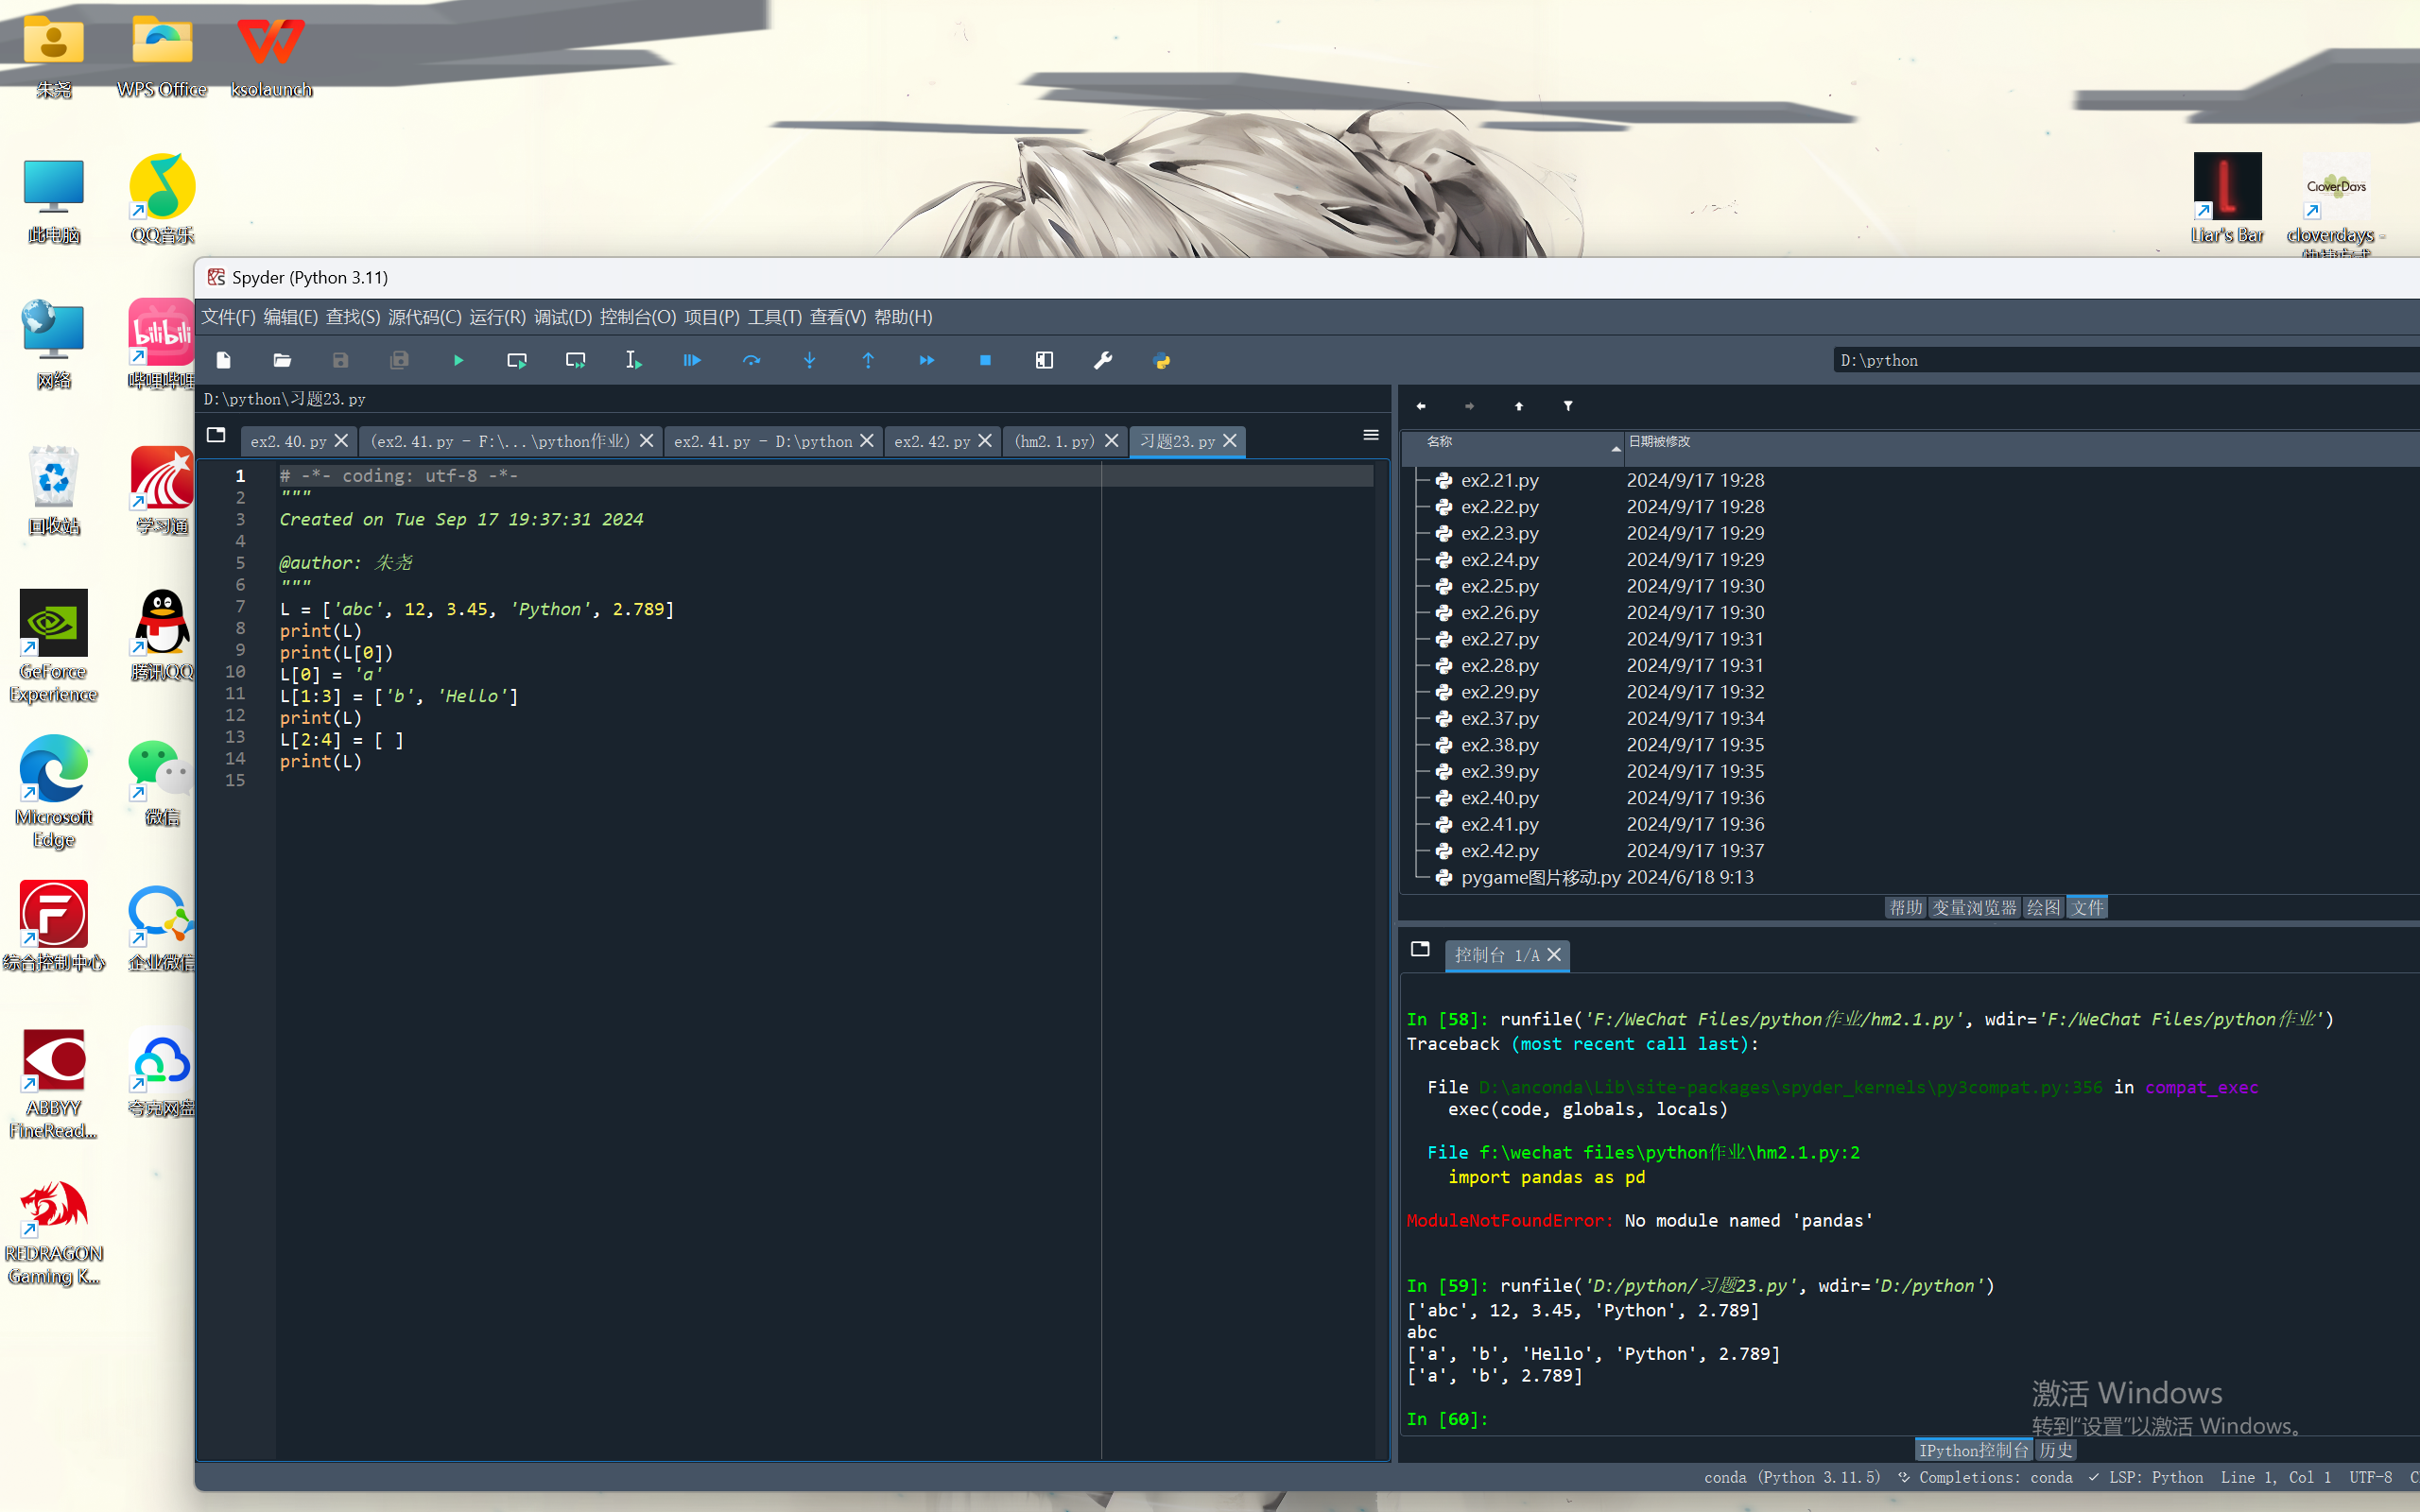Viewport: 2420px width, 1512px height.
Task: Open preferences with the wrench icon
Action: (x=1103, y=360)
